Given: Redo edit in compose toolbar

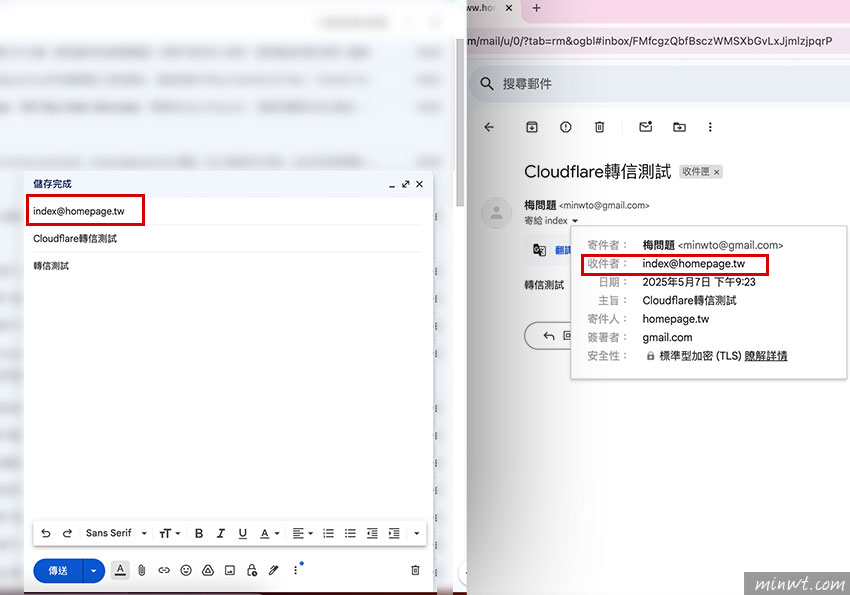Looking at the screenshot, I should 67,533.
